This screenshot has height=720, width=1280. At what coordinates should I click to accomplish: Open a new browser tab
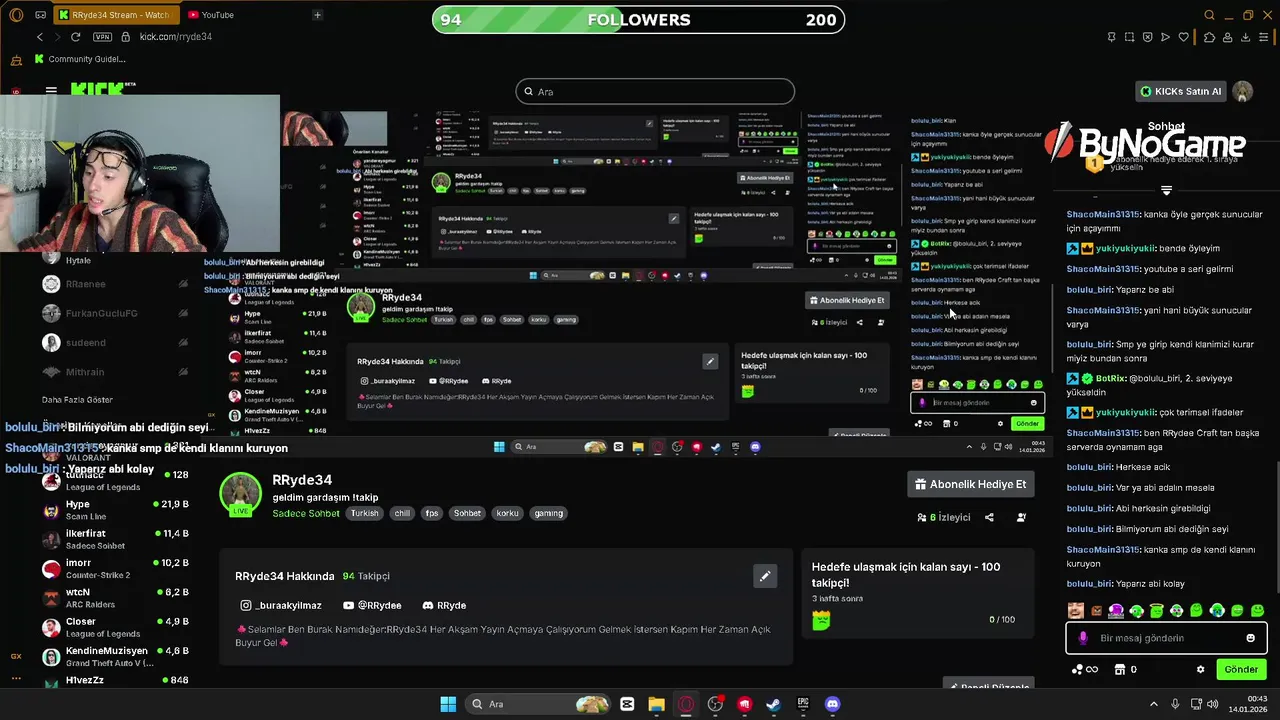[x=317, y=15]
